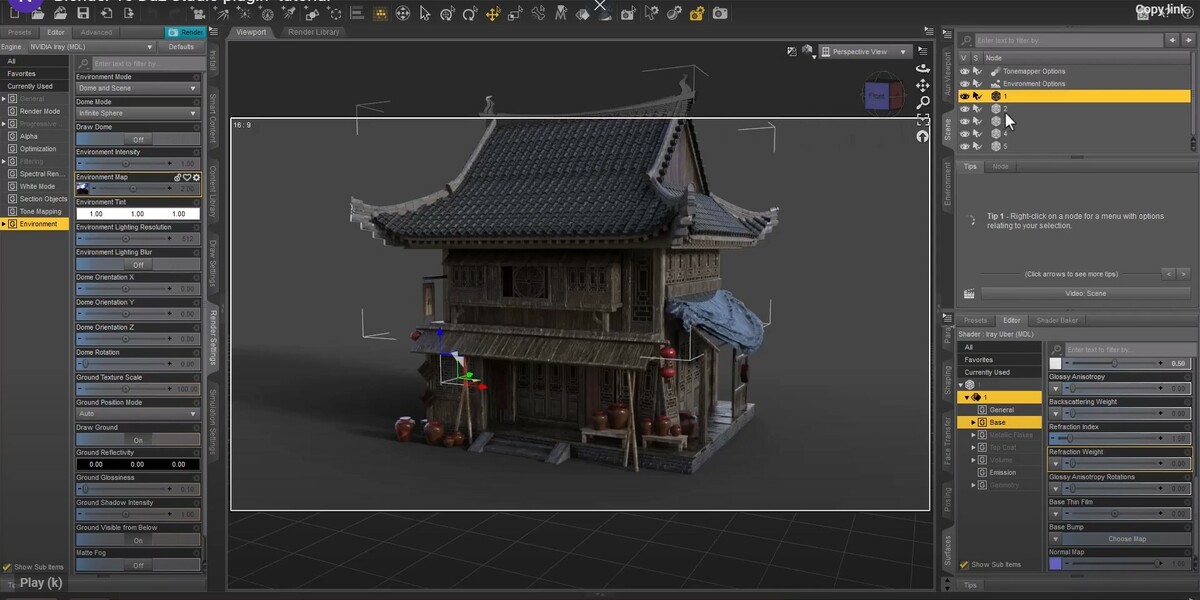Click the Scene filter text field
The image size is (1200, 600).
pos(1070,39)
